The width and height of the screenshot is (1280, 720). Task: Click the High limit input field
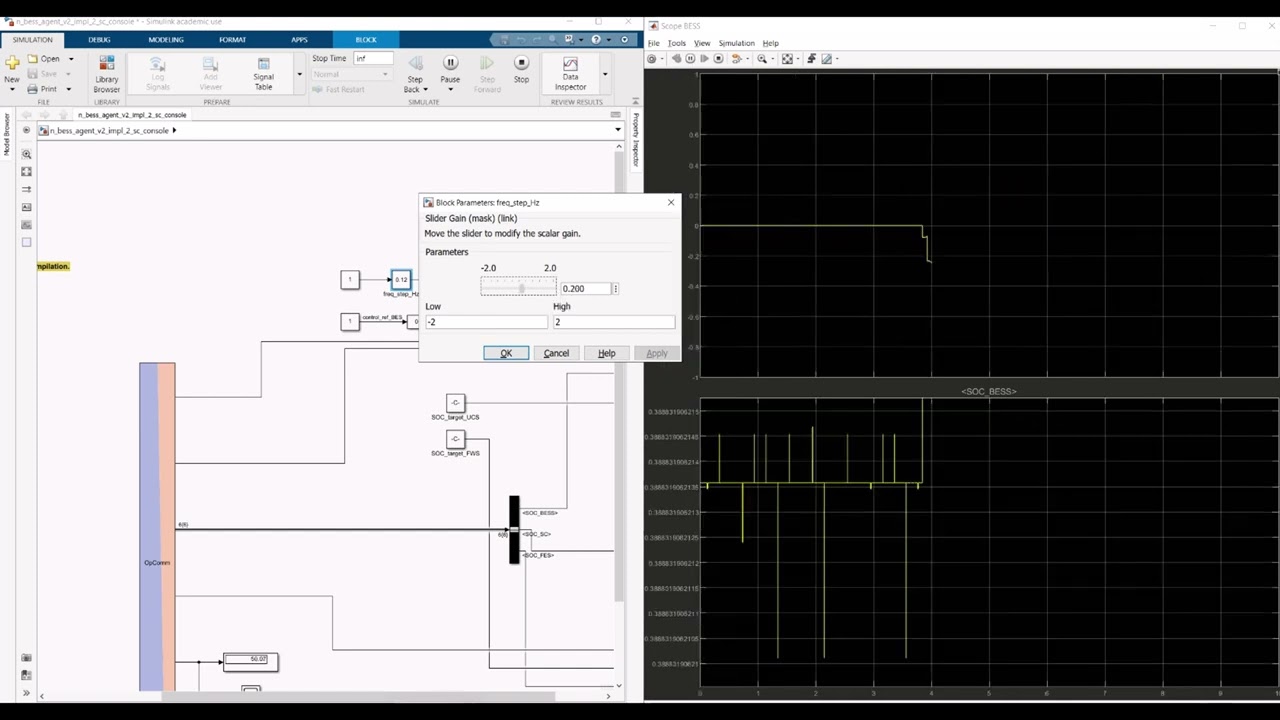614,322
